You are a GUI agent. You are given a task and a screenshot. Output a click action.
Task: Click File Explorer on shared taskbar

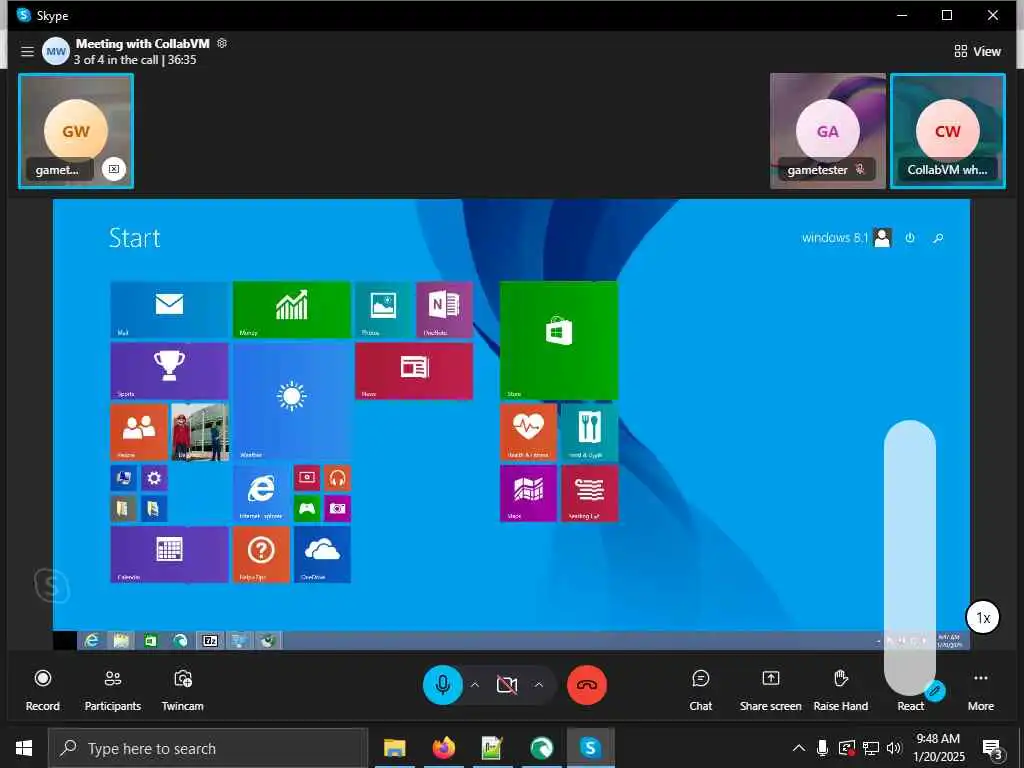pos(121,641)
